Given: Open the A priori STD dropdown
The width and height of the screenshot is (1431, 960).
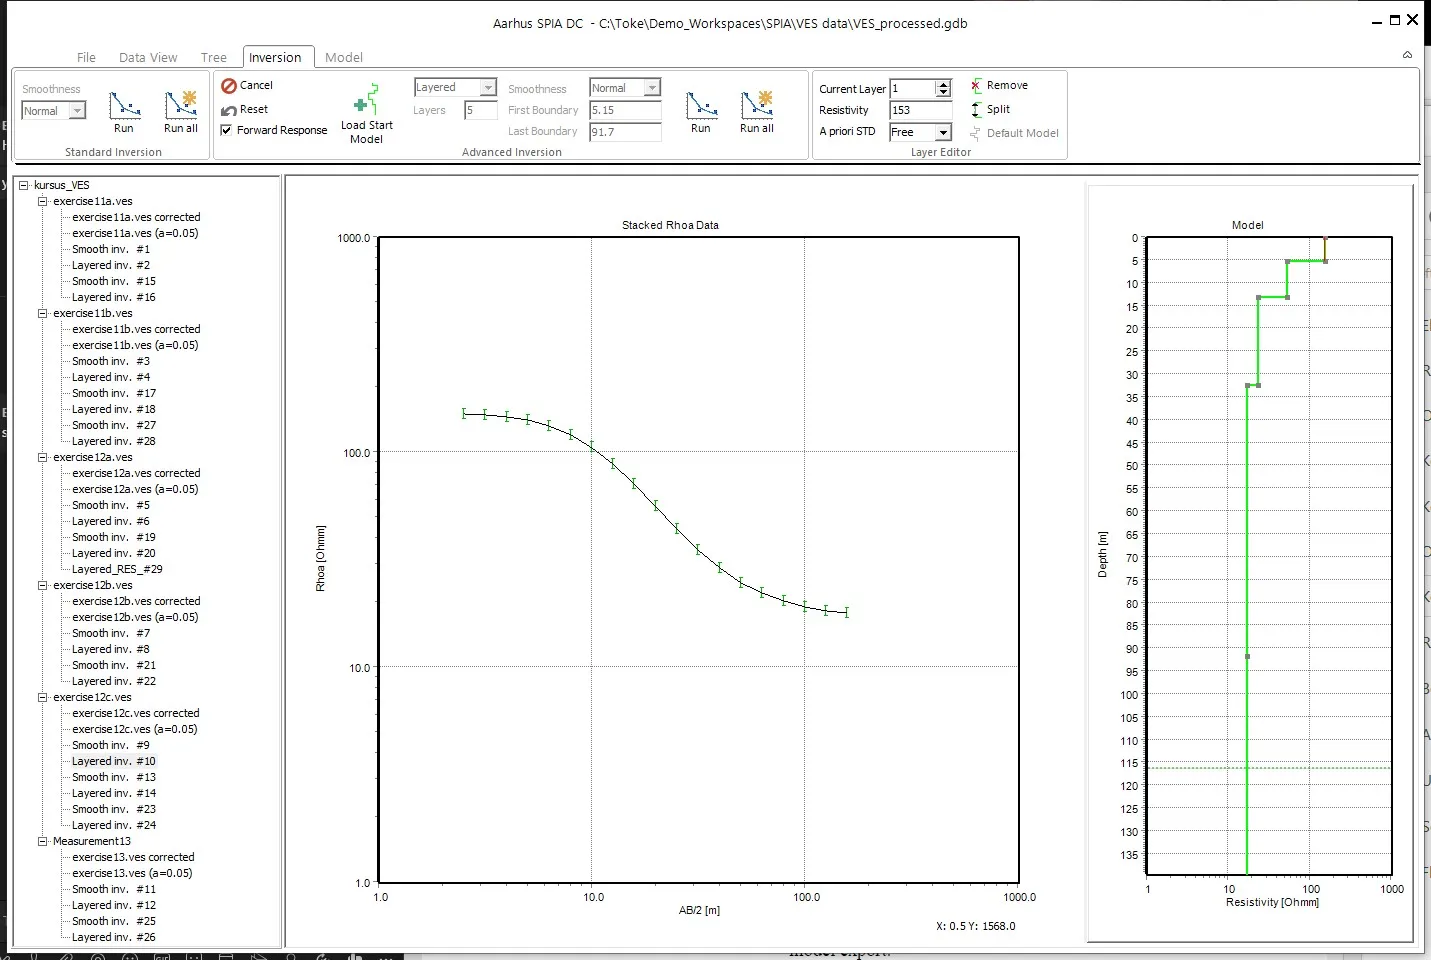Looking at the screenshot, I should tap(943, 132).
